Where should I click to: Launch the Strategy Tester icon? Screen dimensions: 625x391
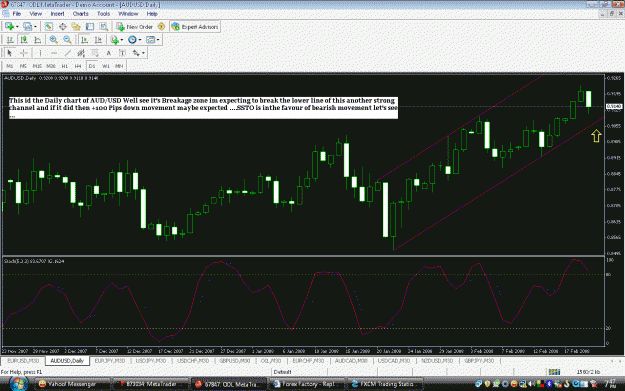pos(104,27)
